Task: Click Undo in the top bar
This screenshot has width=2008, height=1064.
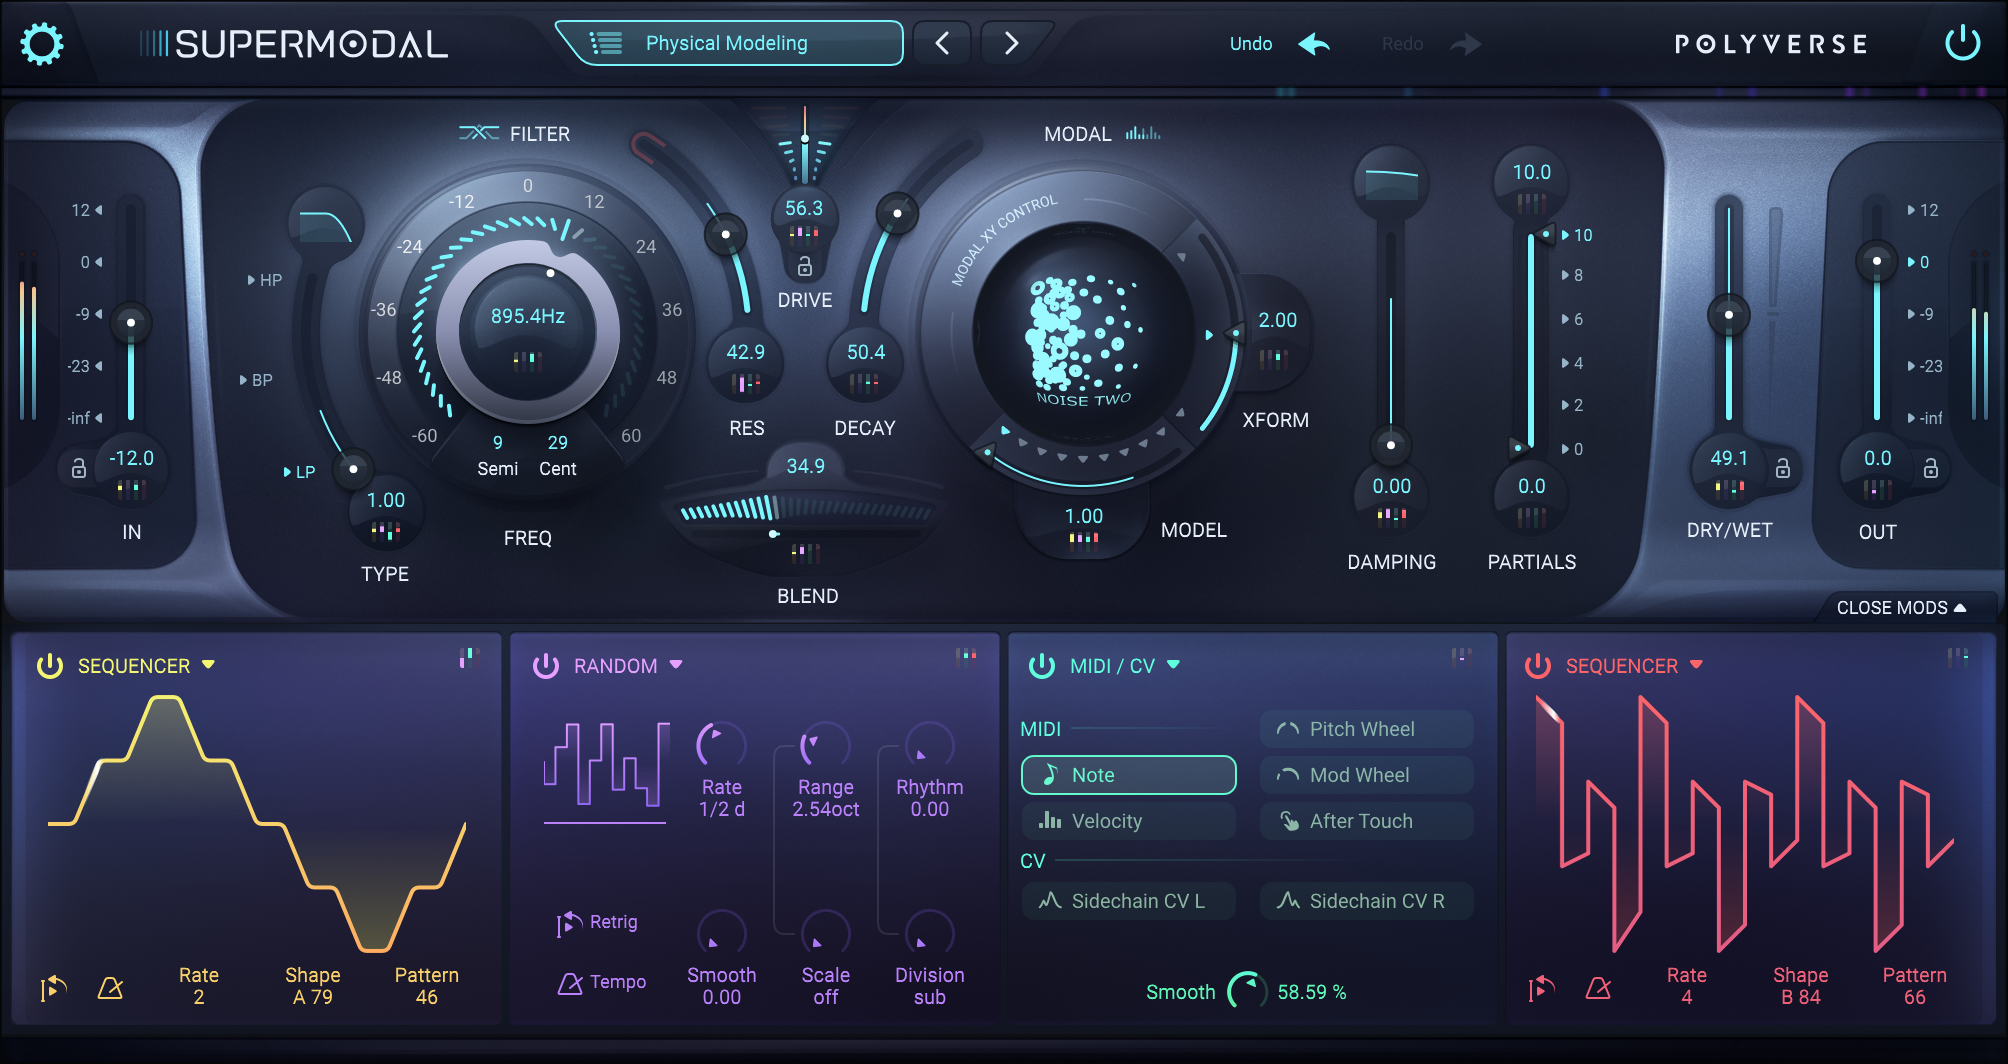Action: (x=1250, y=43)
